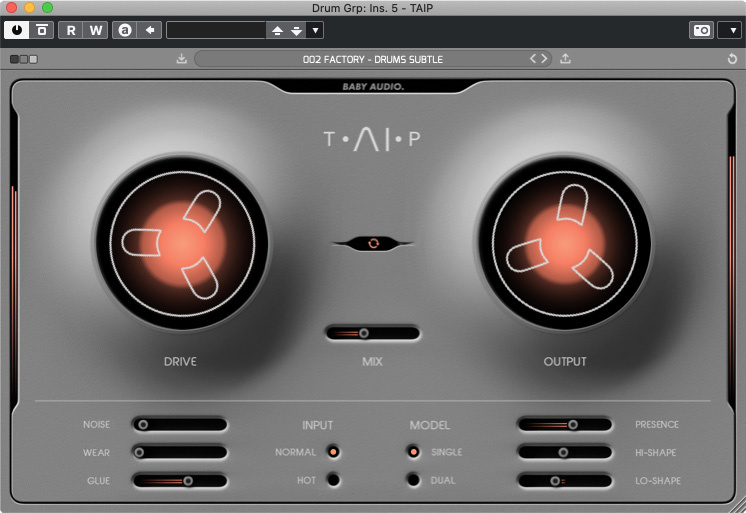Click the NOISE label

97,424
